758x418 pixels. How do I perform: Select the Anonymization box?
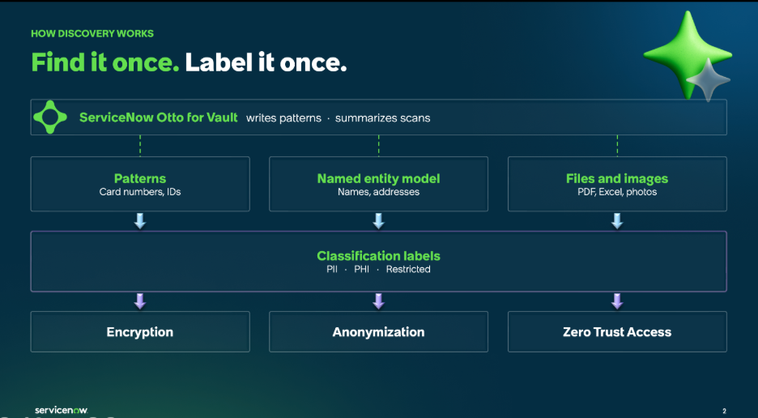click(x=379, y=332)
